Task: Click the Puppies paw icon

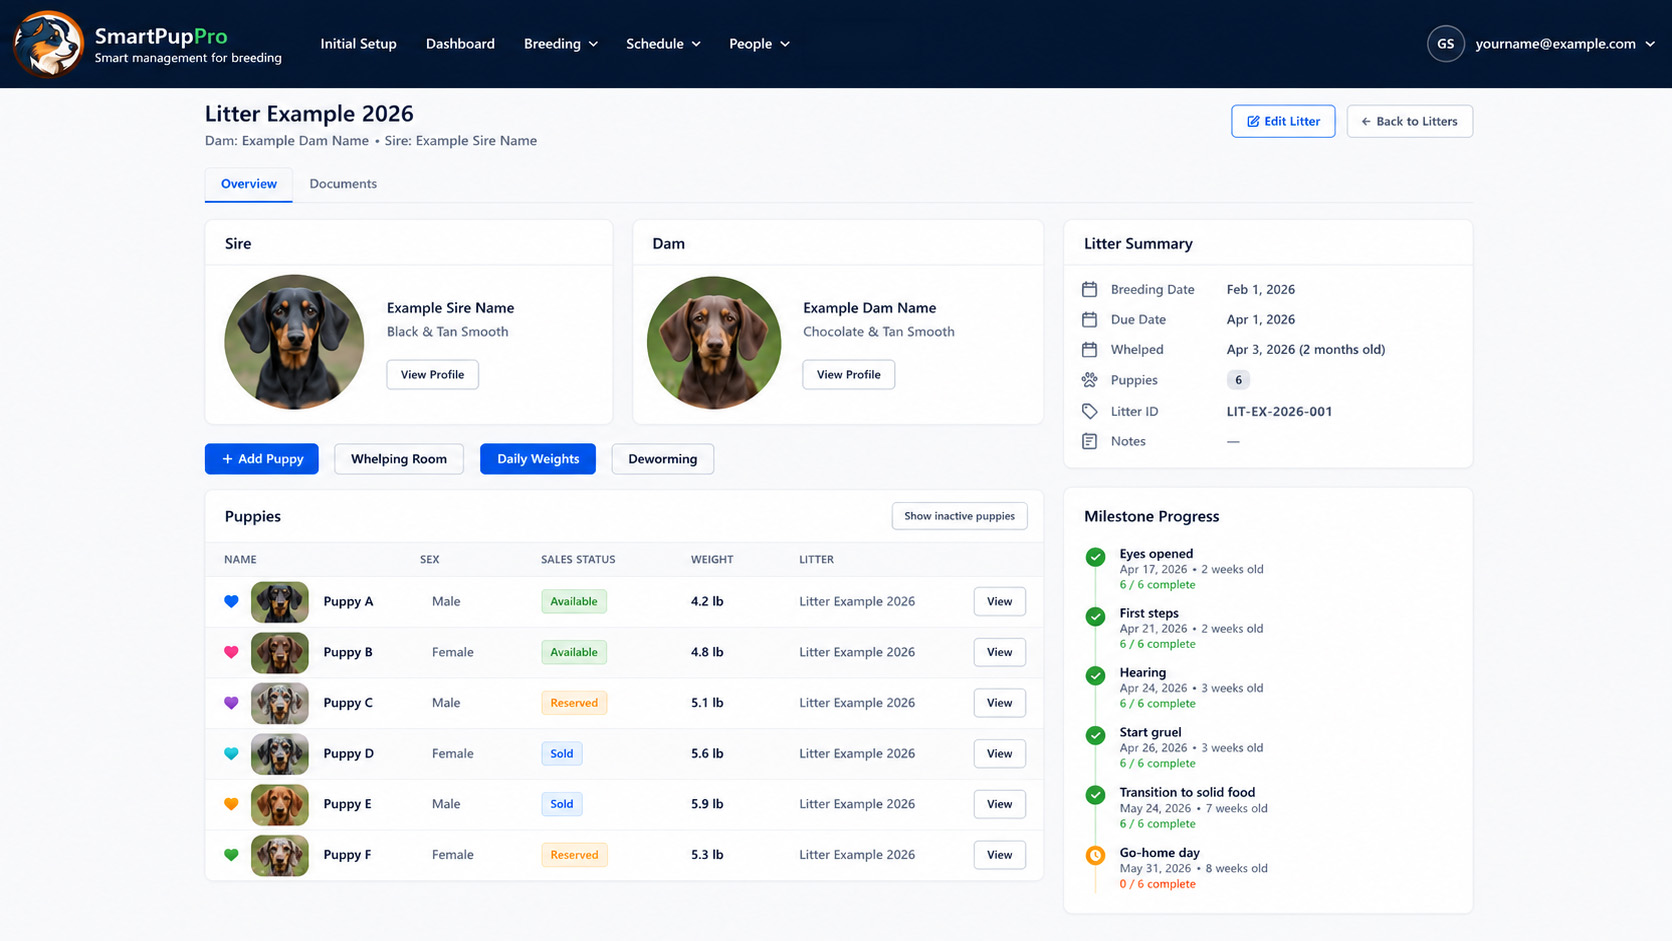Action: coord(1089,380)
